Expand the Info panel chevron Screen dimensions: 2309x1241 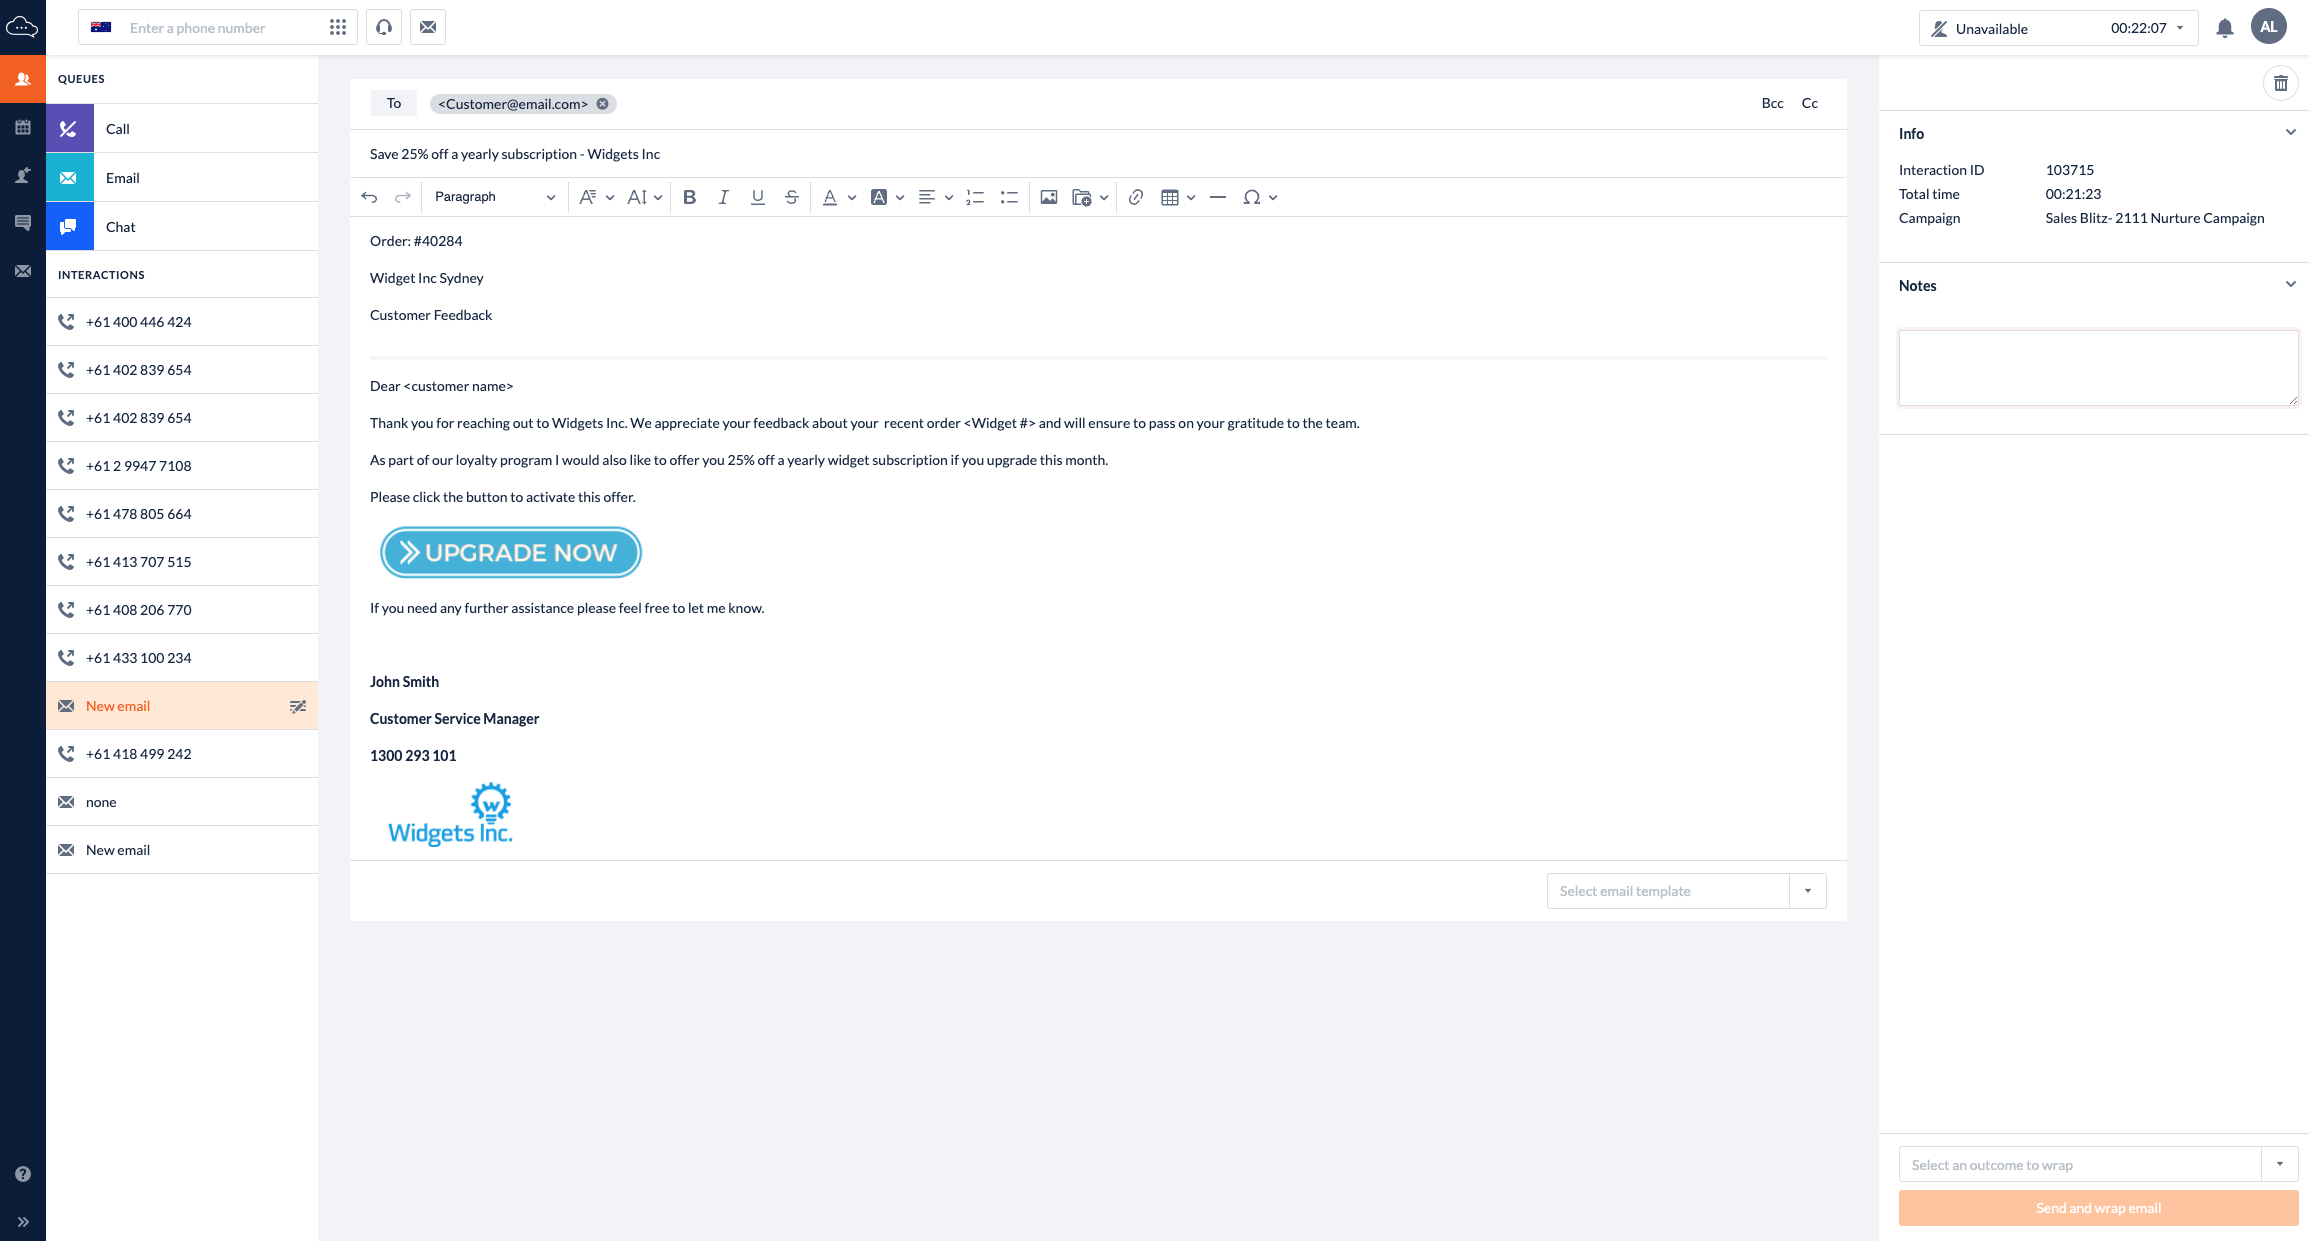pyautogui.click(x=2291, y=131)
